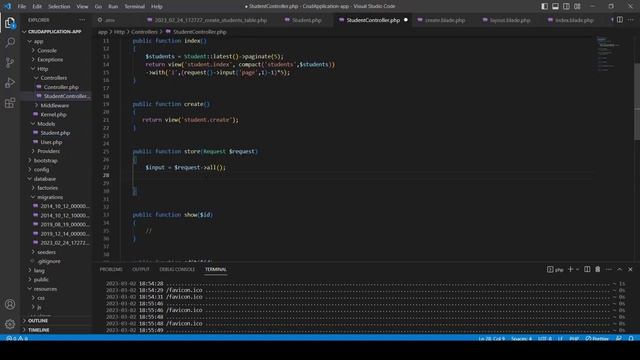Image resolution: width=640 pixels, height=360 pixels.
Task: Click the VS Code logo icon
Action: [x=8, y=6]
